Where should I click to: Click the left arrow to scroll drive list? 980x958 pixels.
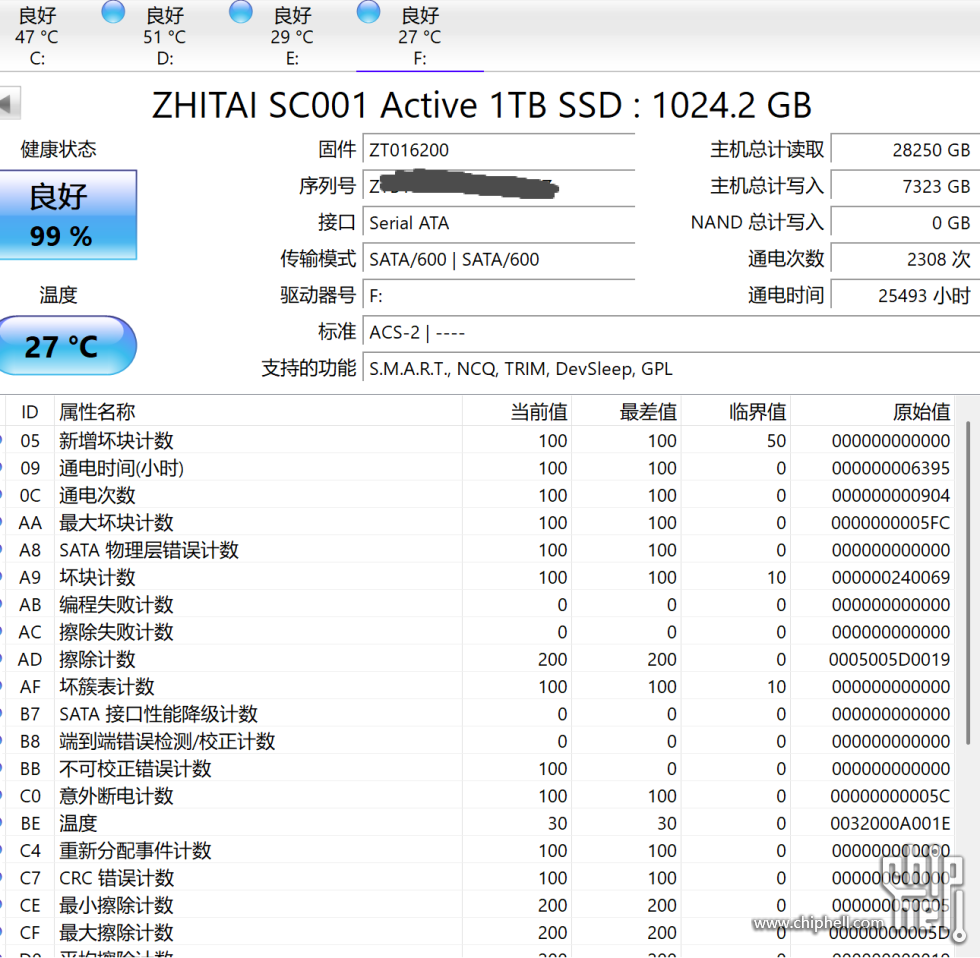pyautogui.click(x=10, y=103)
